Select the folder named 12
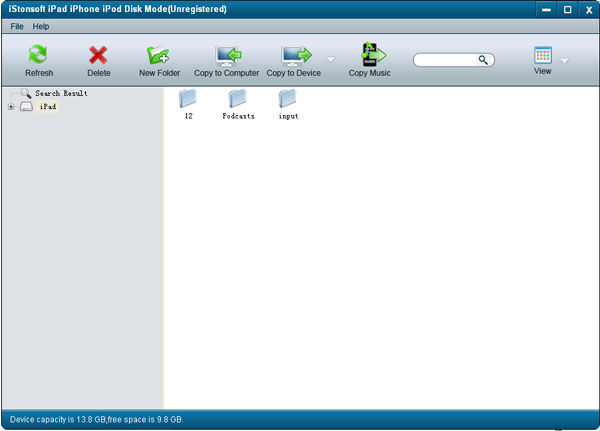This screenshot has height=431, width=600. point(188,104)
